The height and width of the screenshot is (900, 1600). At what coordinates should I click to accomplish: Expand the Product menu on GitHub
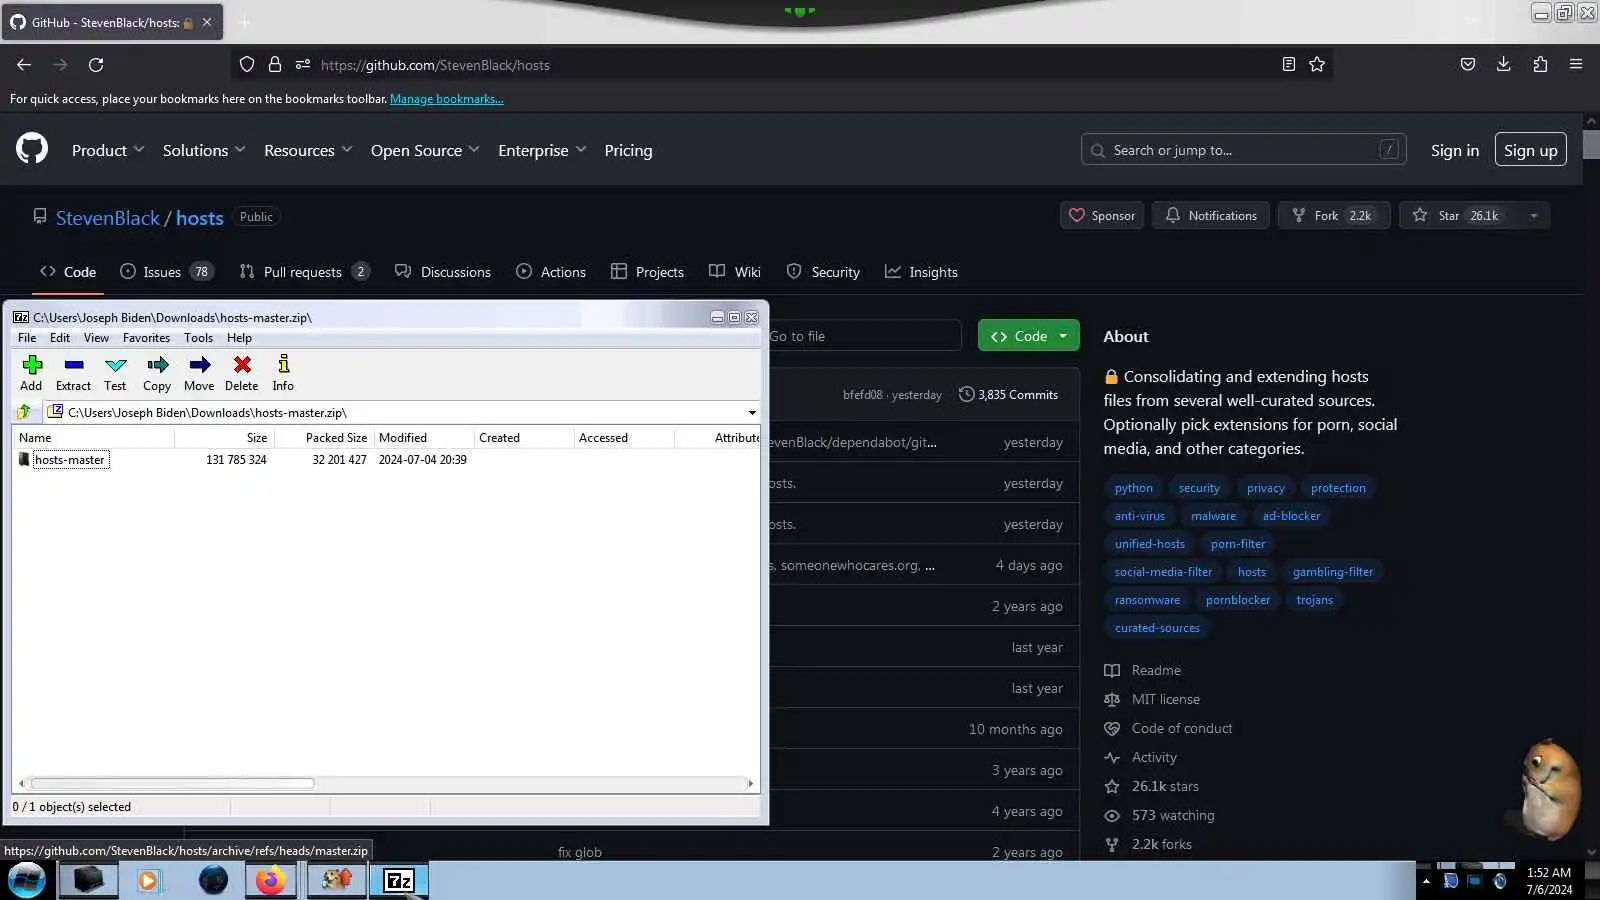point(108,150)
